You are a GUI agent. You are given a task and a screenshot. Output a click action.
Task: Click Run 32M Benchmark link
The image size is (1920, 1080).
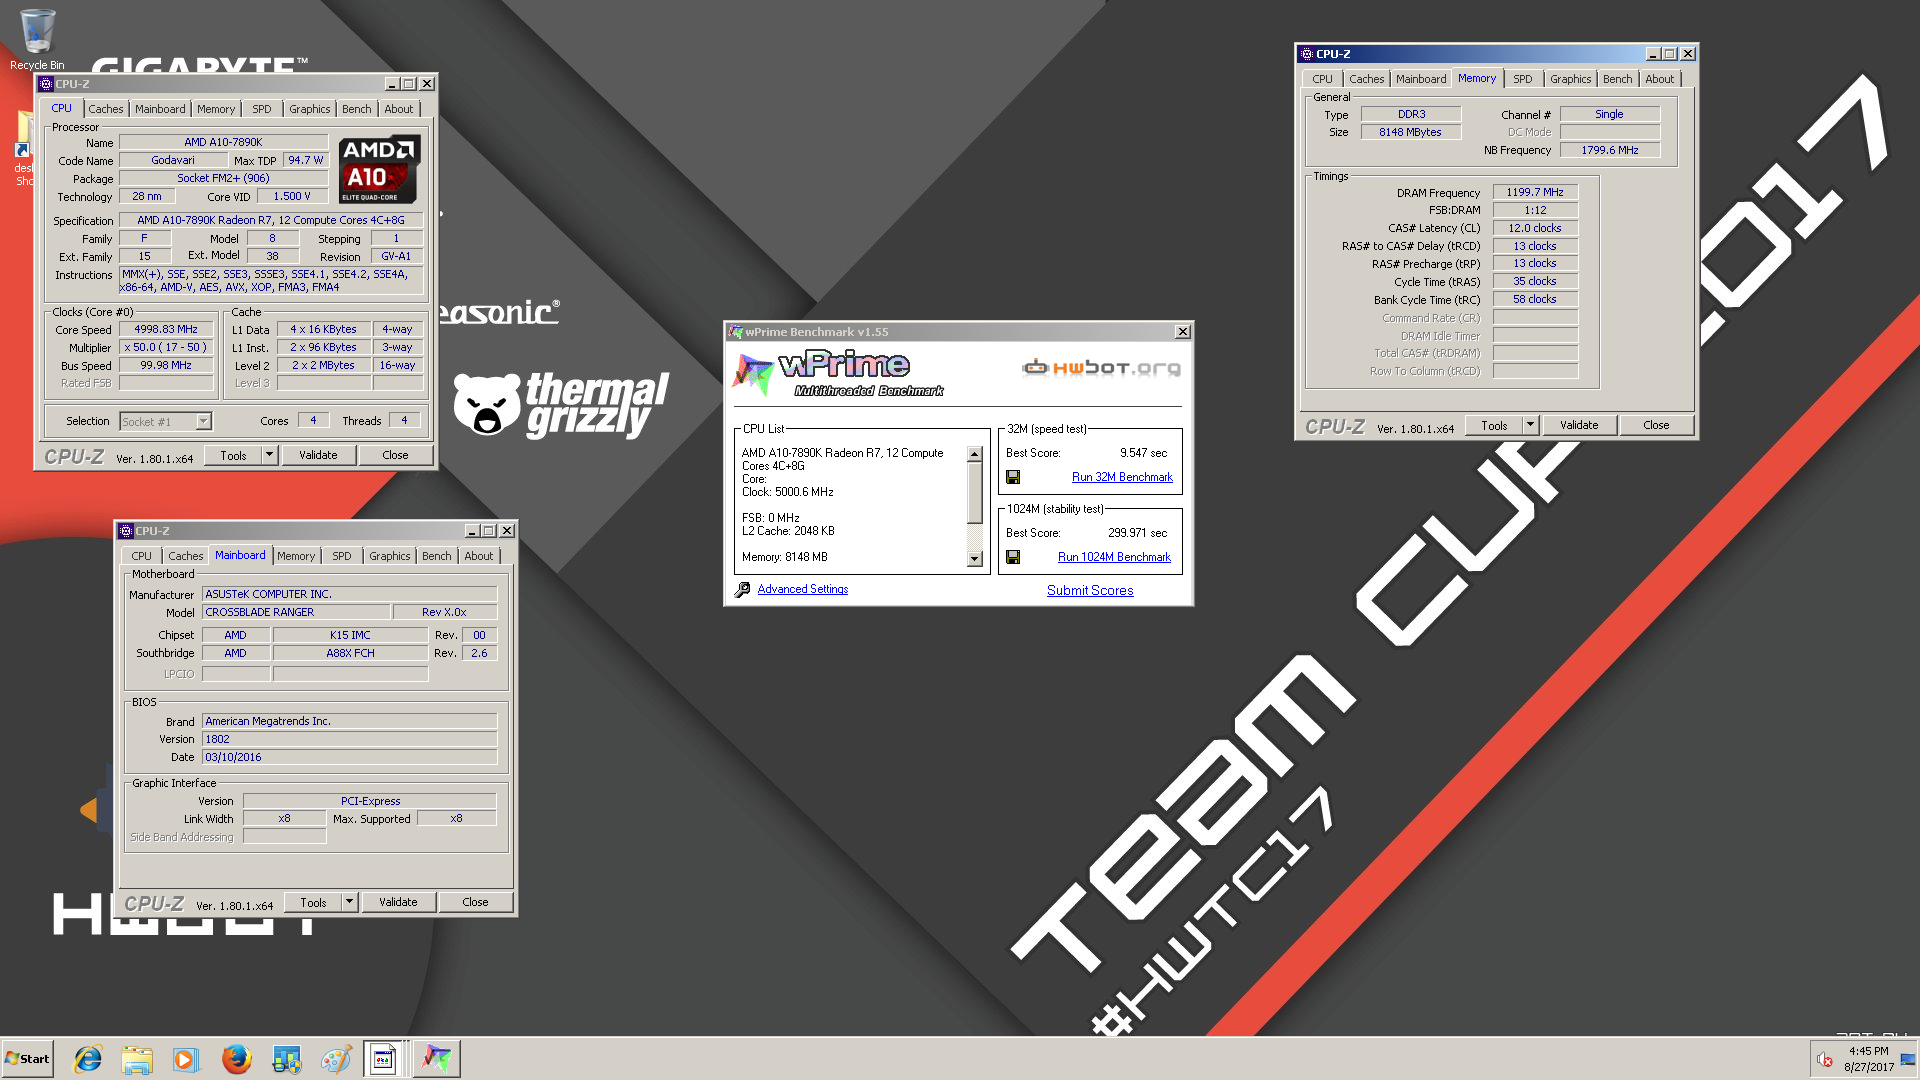[1122, 477]
